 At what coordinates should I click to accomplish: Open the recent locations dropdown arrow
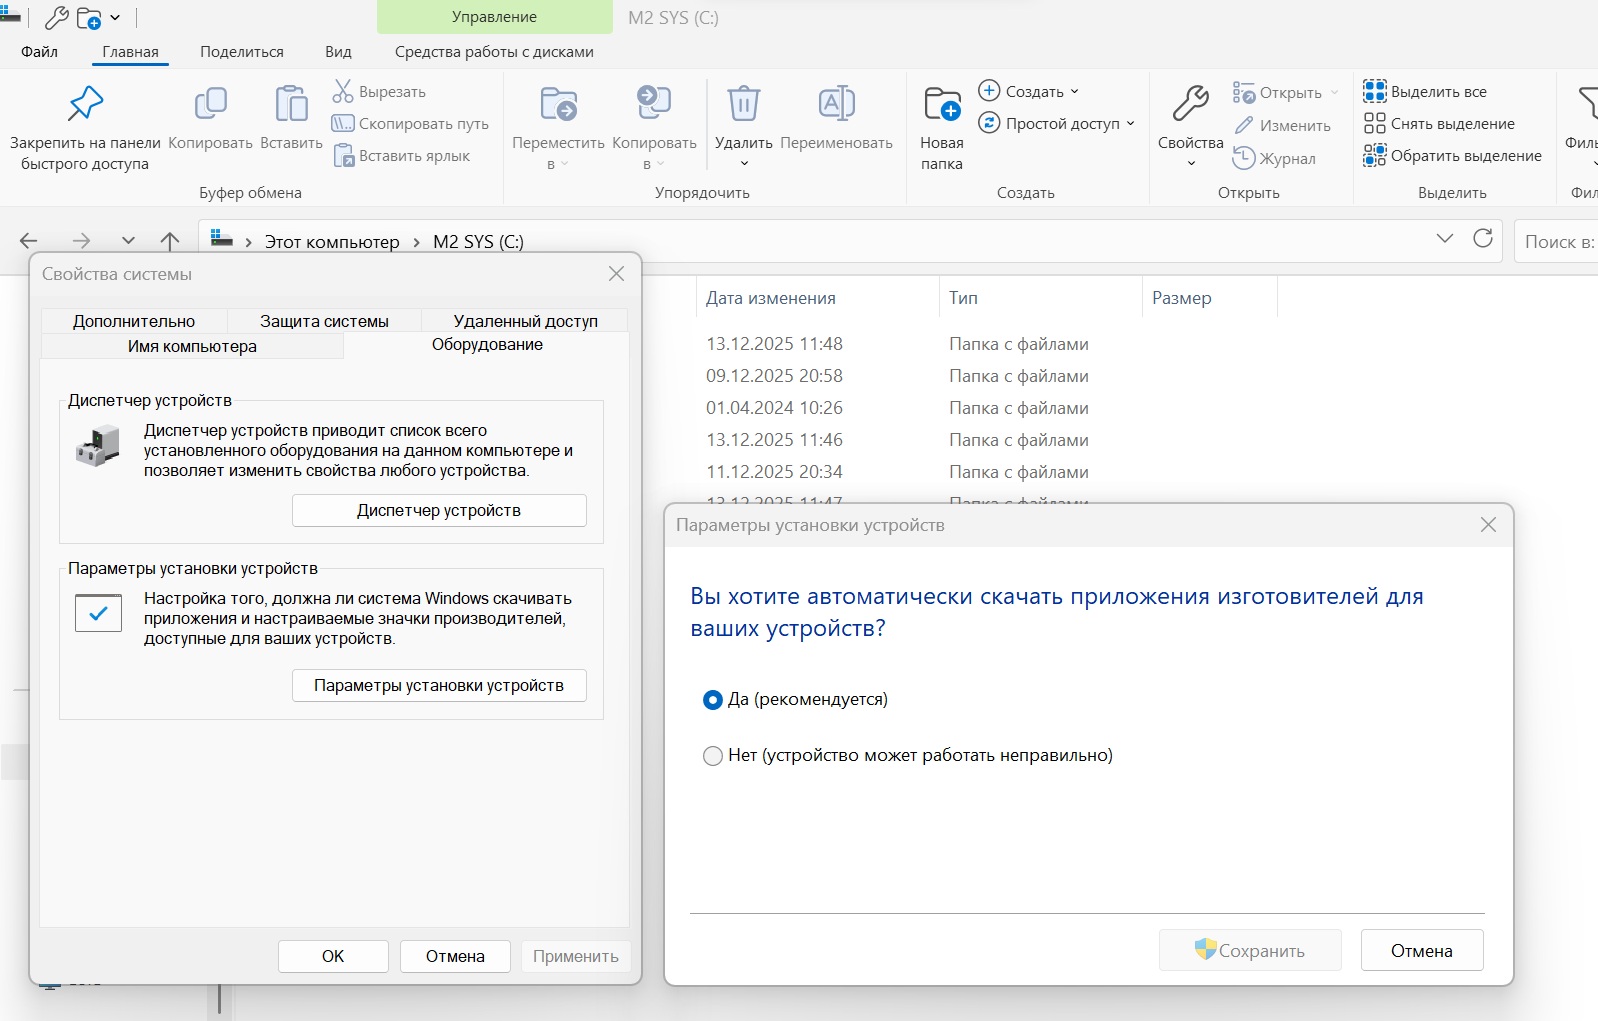tap(128, 241)
